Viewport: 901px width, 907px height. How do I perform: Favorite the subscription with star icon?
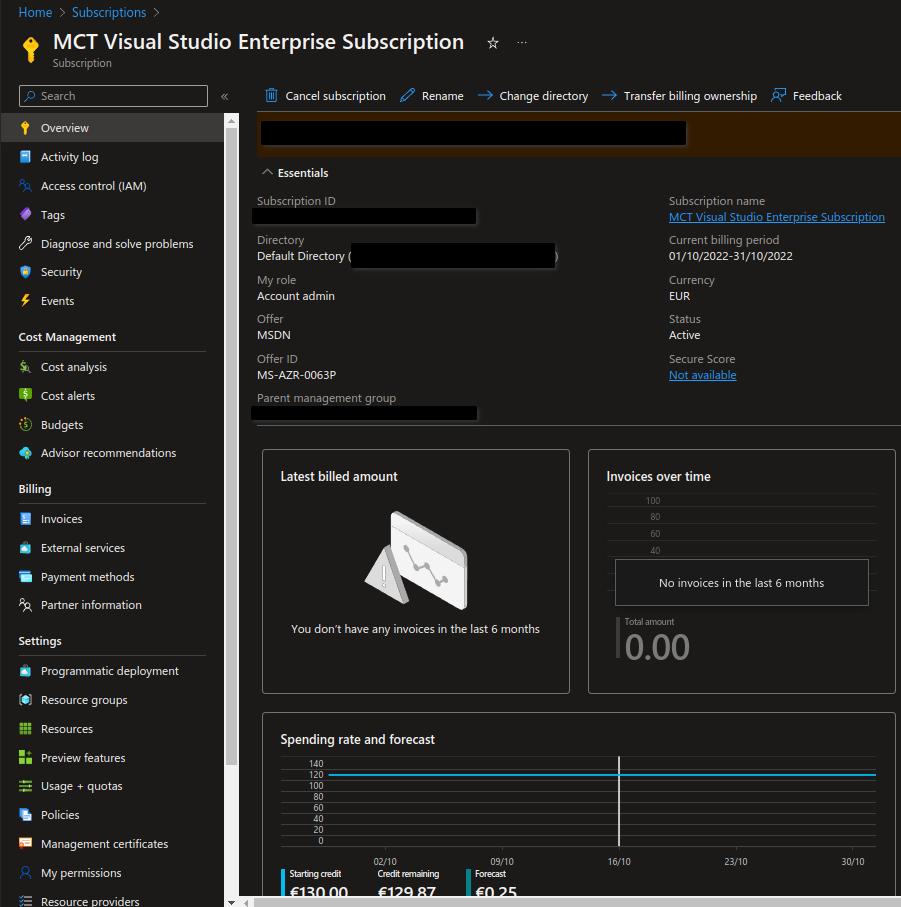(x=493, y=43)
